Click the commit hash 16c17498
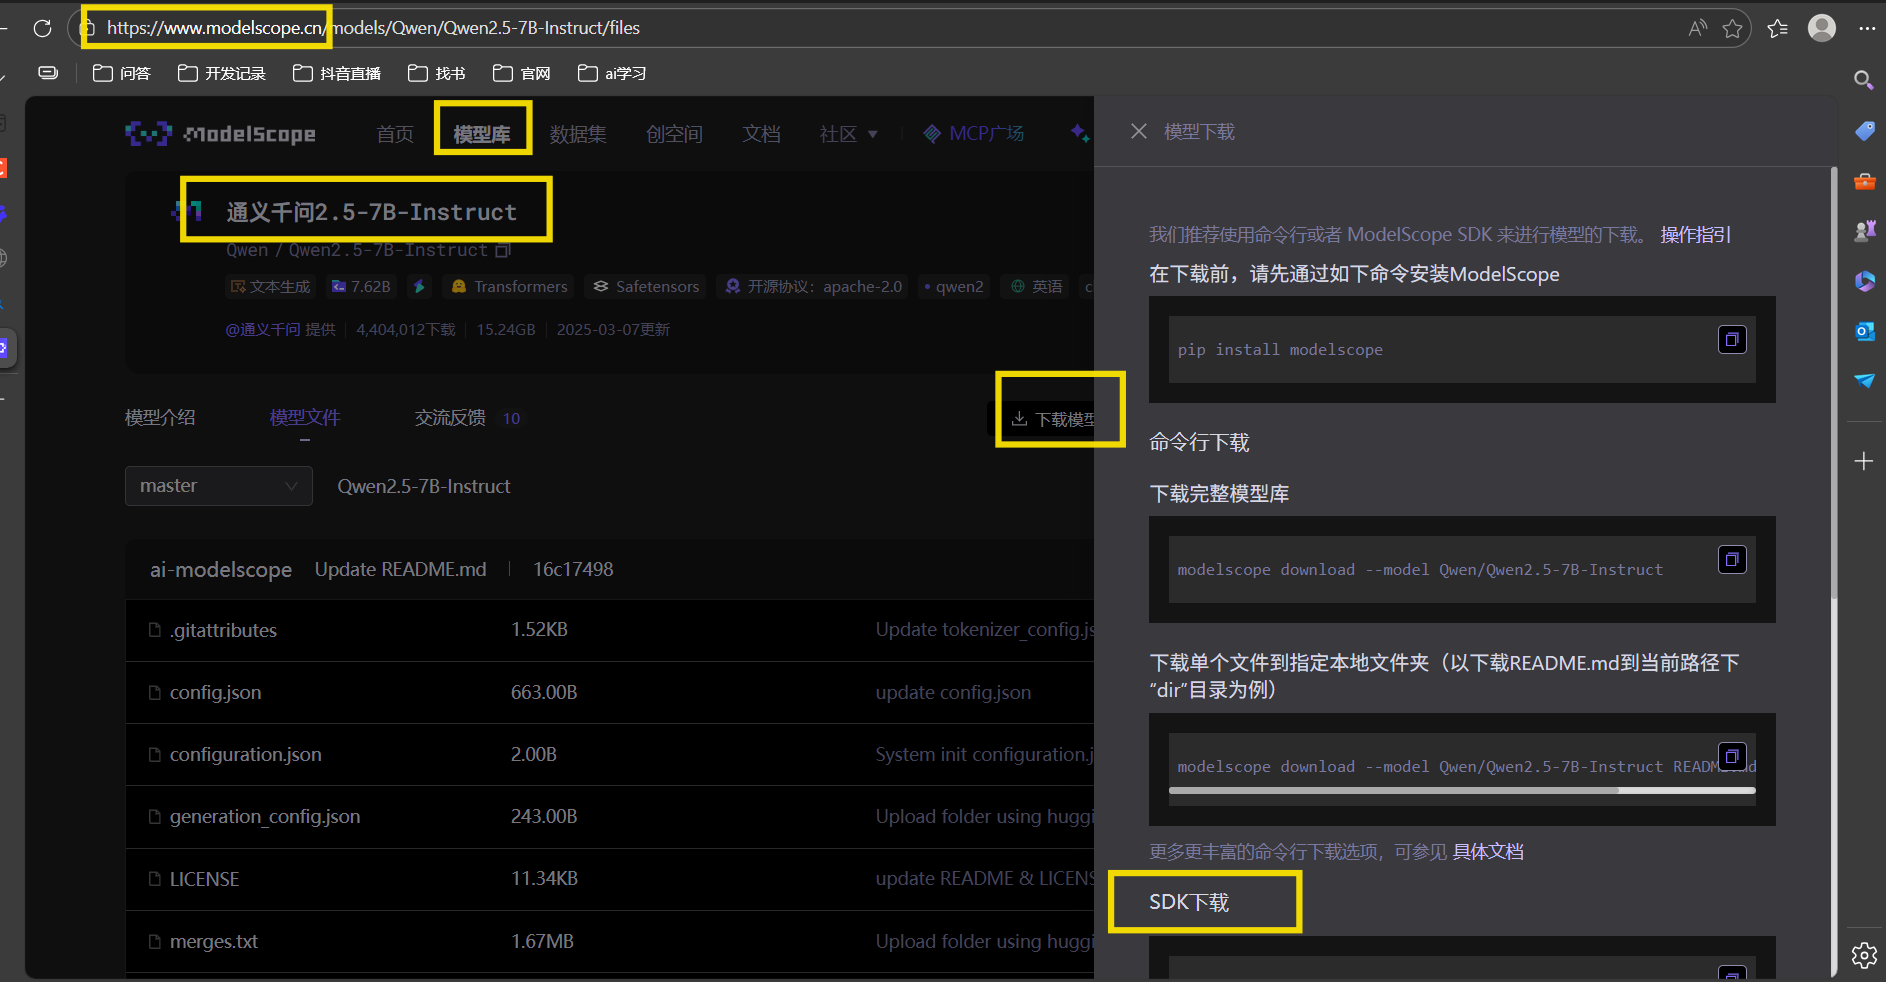The image size is (1886, 982). (x=573, y=570)
